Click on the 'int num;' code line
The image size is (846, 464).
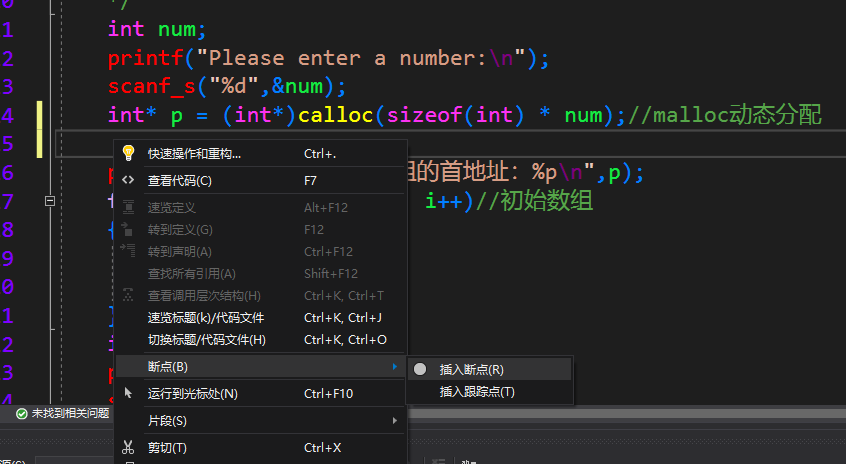pos(157,29)
